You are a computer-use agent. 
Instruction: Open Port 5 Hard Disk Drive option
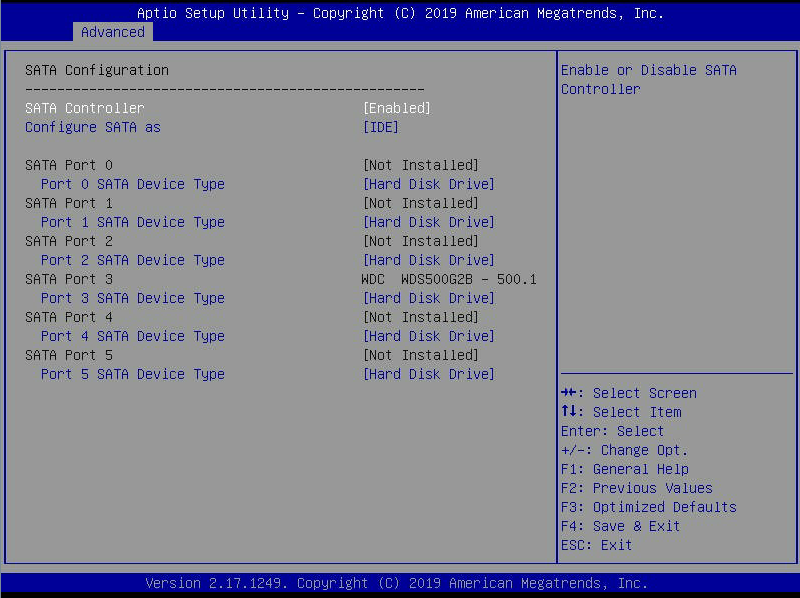coord(428,374)
